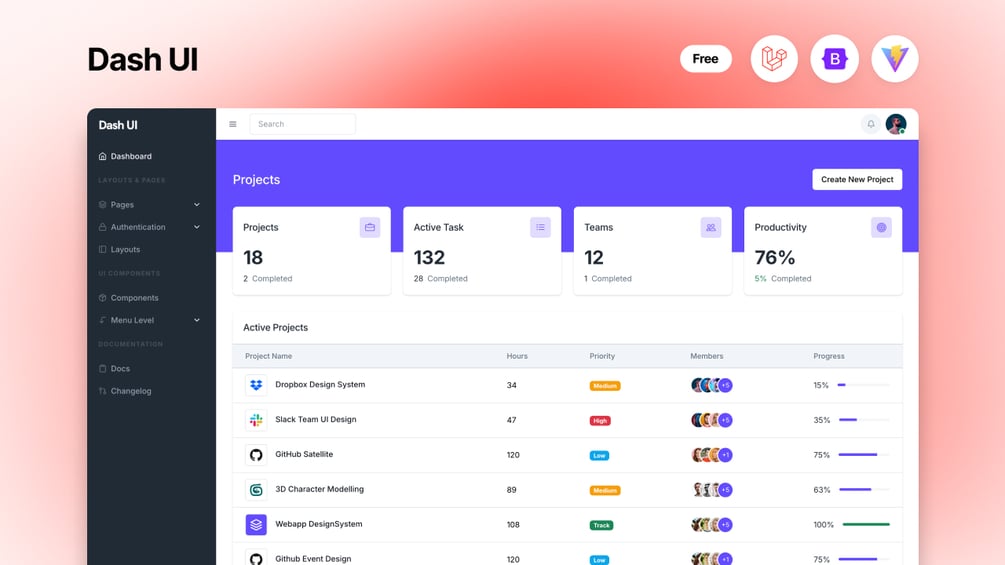Image resolution: width=1005 pixels, height=565 pixels.
Task: Click the Active Projects heading
Action: tap(275, 327)
